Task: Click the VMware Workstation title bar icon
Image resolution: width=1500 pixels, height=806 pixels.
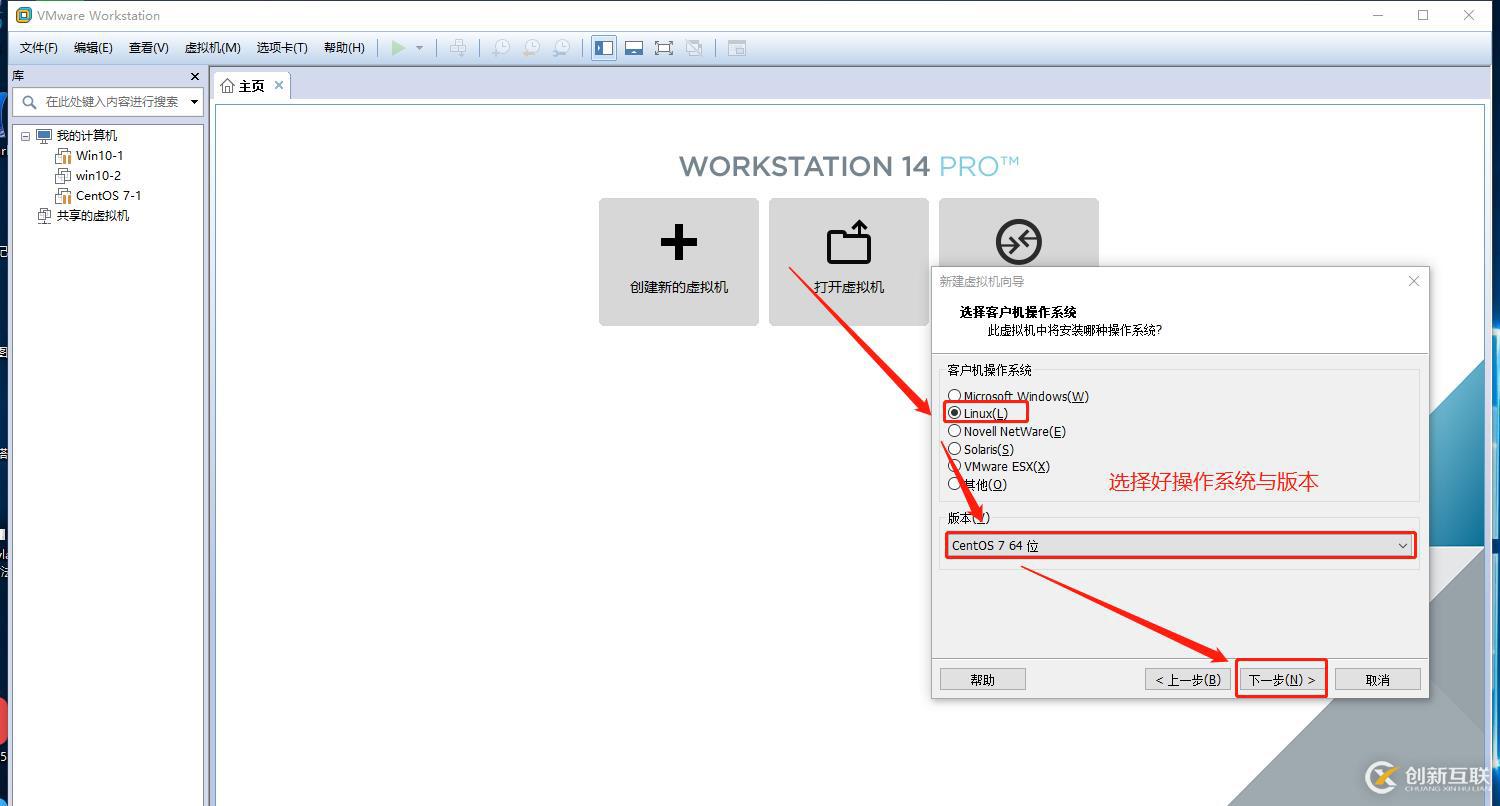Action: pos(24,15)
